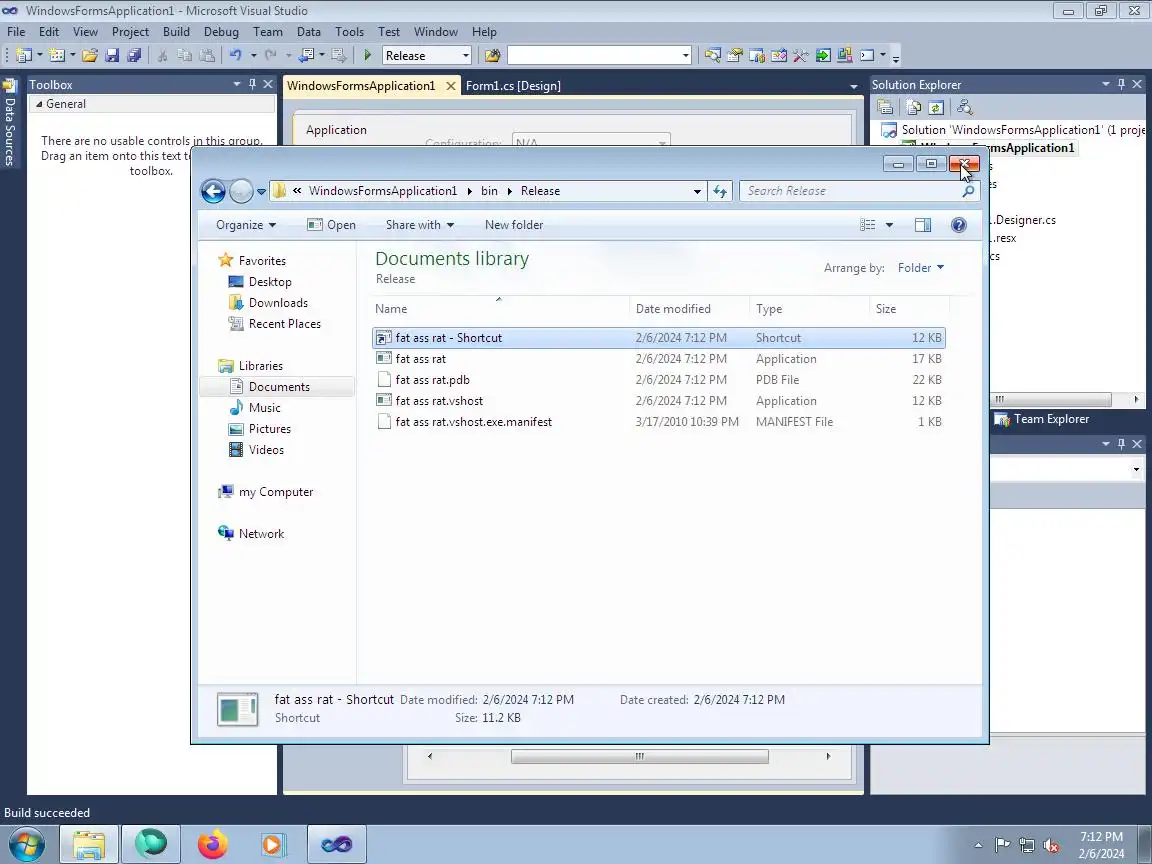Save the current file using the floppy icon
This screenshot has width=1152, height=864.
click(x=112, y=55)
